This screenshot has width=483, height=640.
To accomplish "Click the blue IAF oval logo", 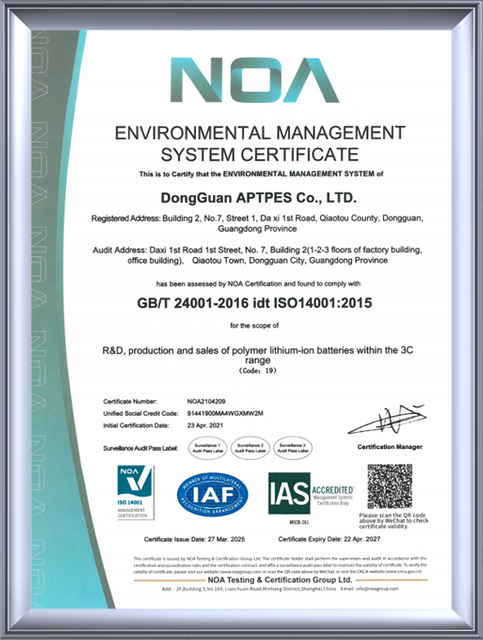I will (213, 494).
